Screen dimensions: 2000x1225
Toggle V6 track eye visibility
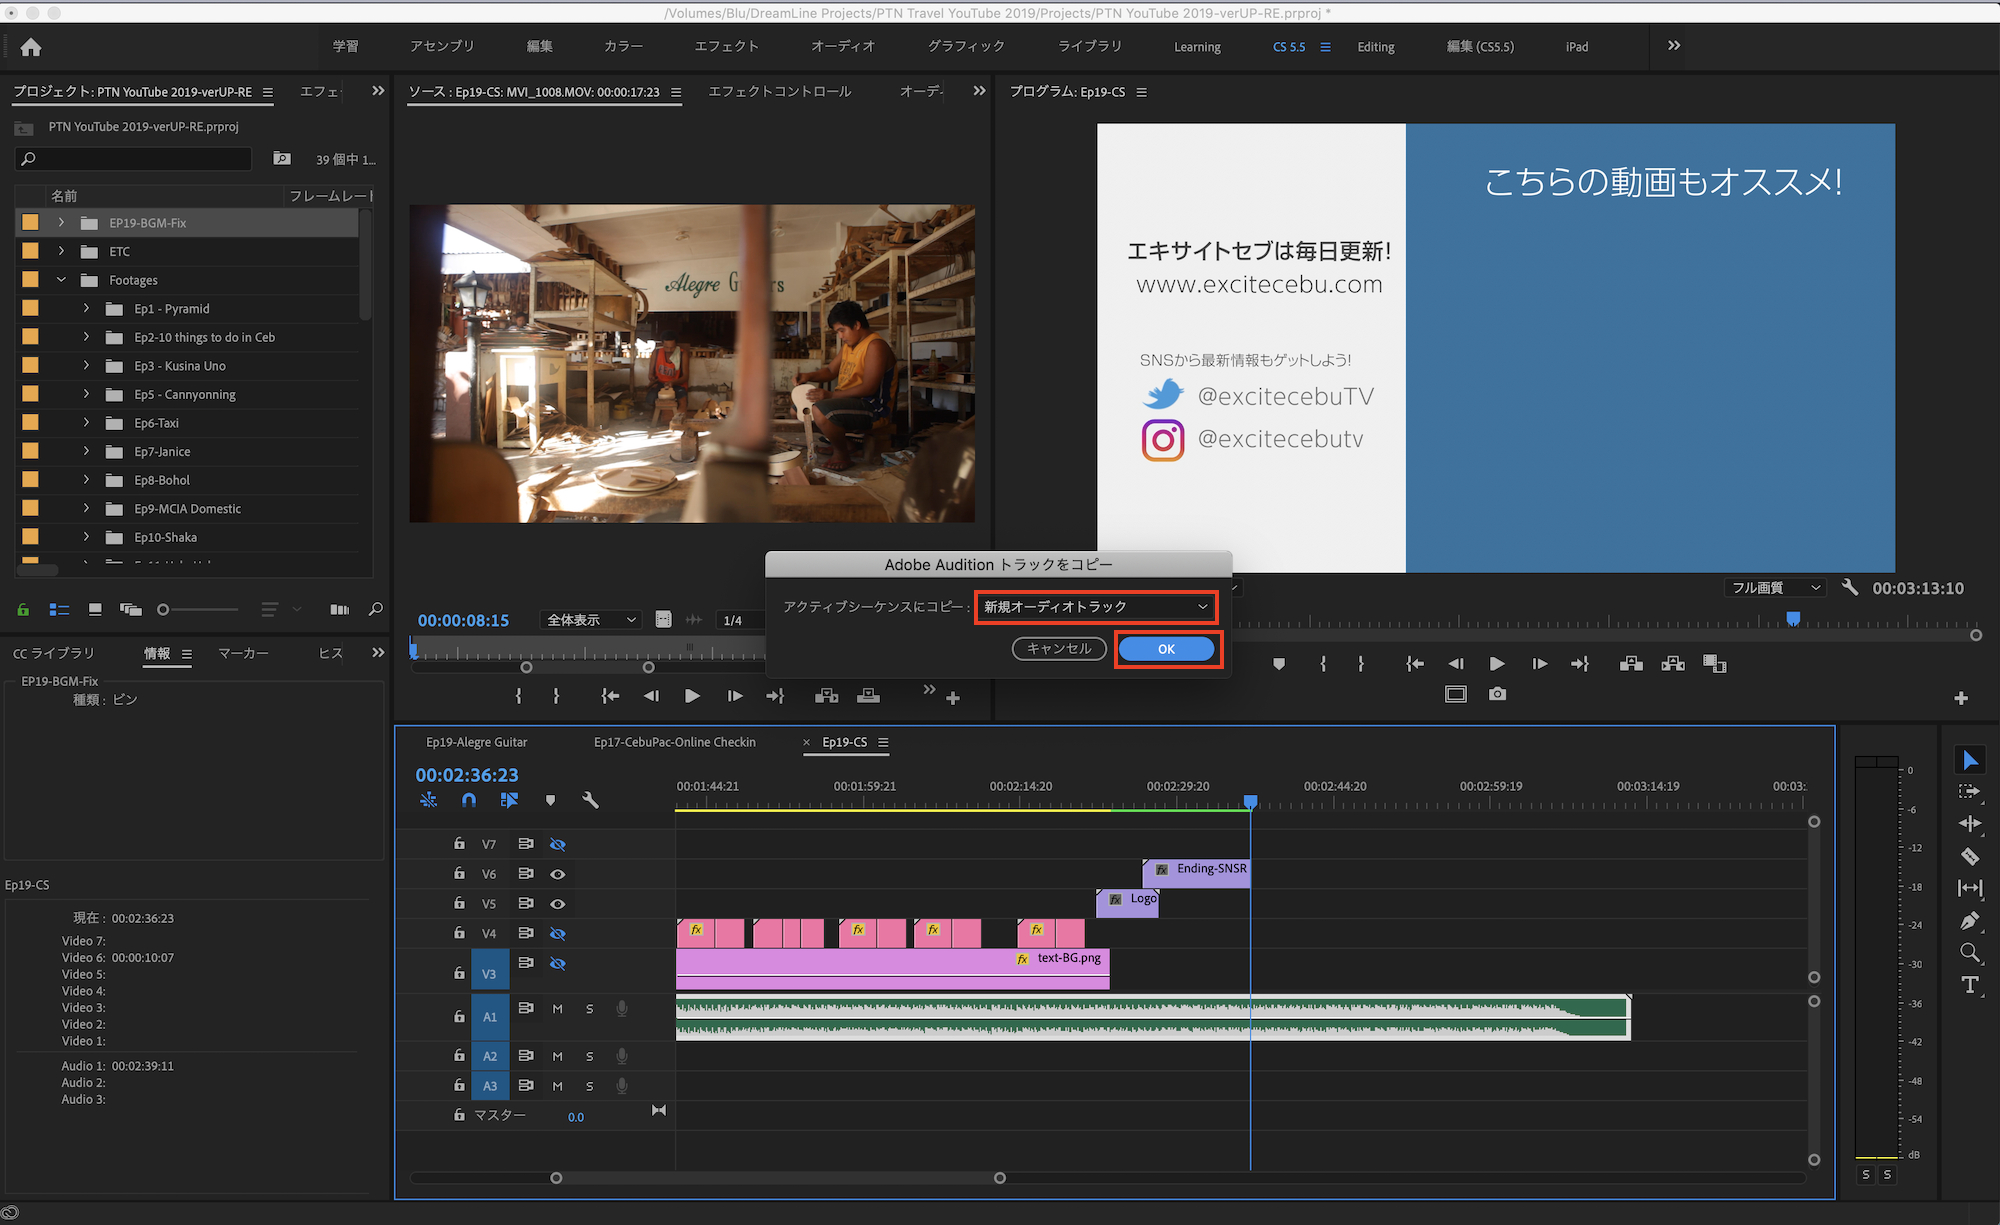558,874
